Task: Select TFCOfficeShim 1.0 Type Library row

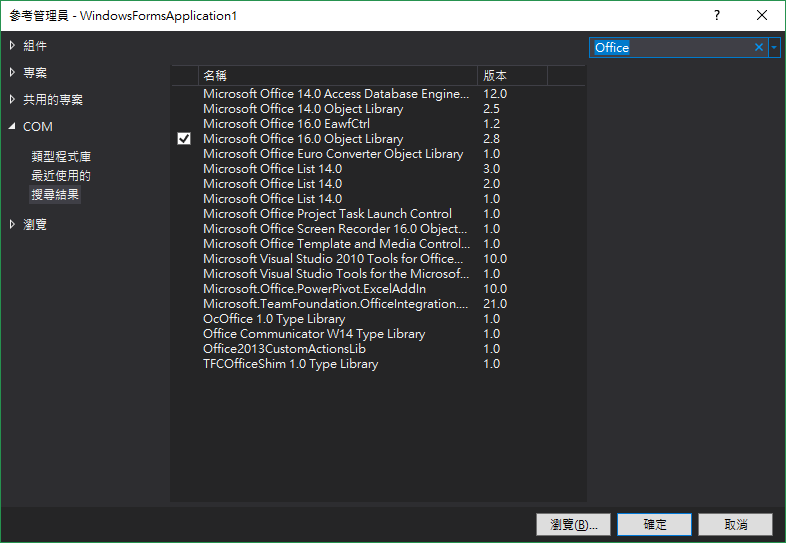Action: pos(378,364)
